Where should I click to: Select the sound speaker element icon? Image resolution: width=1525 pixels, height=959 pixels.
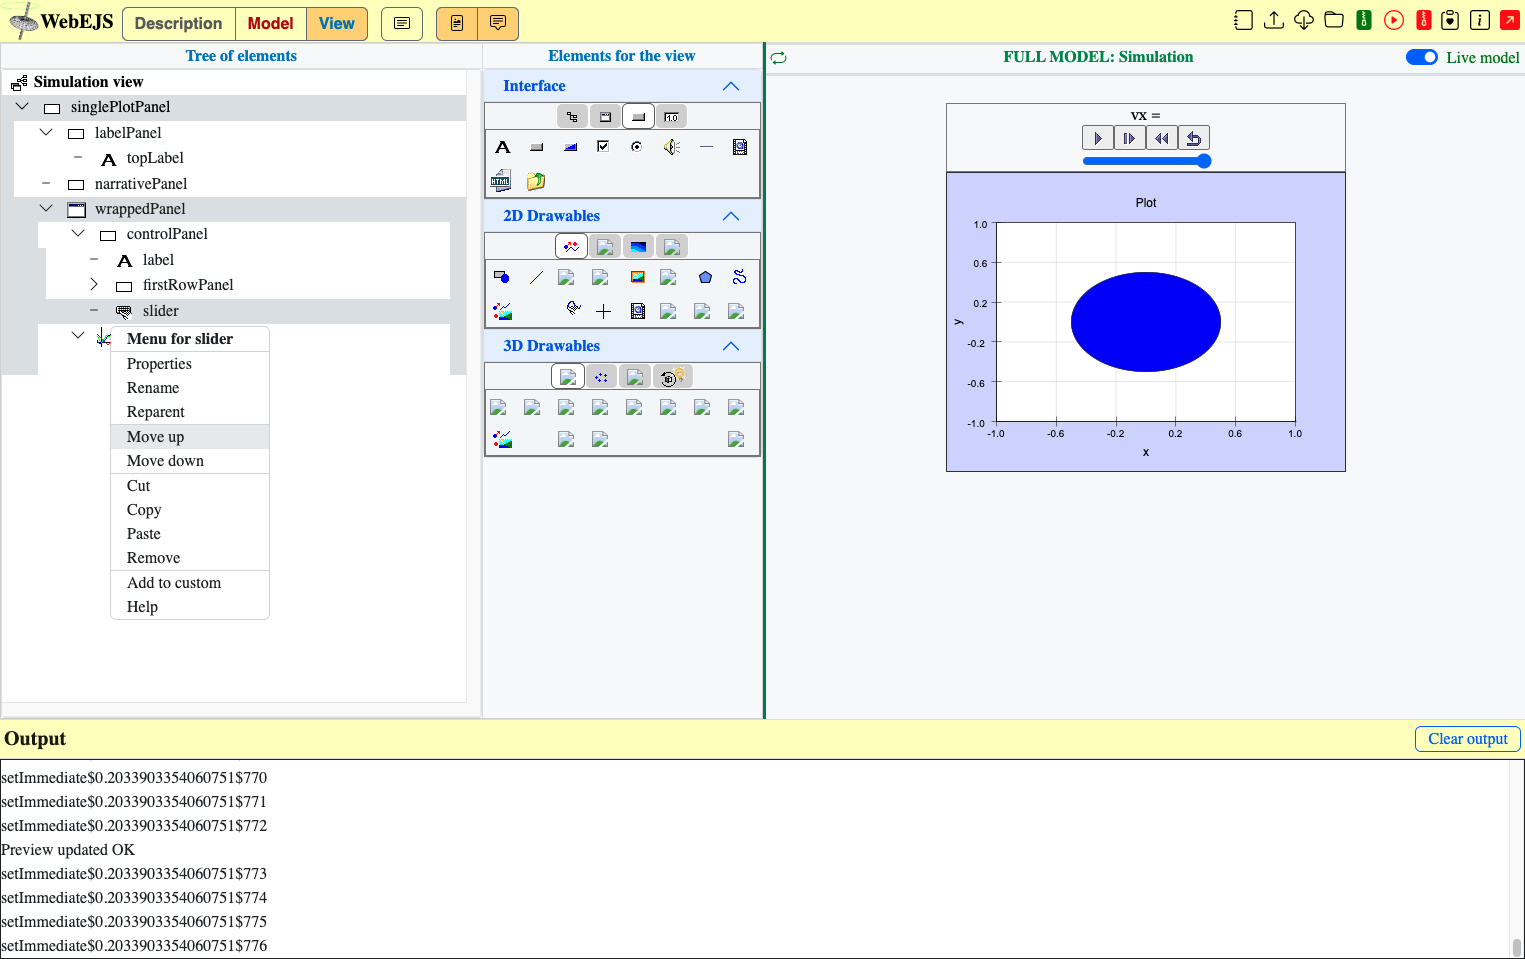coord(672,147)
